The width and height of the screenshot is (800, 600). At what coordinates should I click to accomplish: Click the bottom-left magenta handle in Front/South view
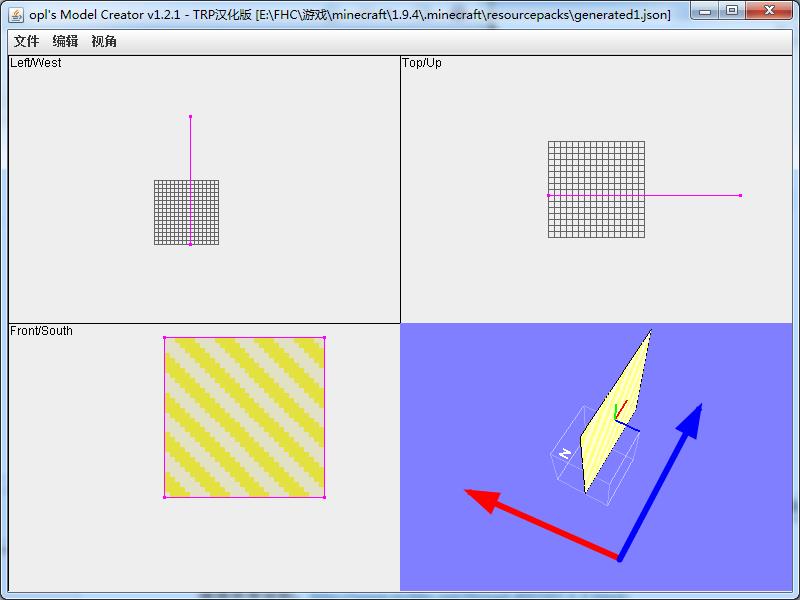(165, 497)
